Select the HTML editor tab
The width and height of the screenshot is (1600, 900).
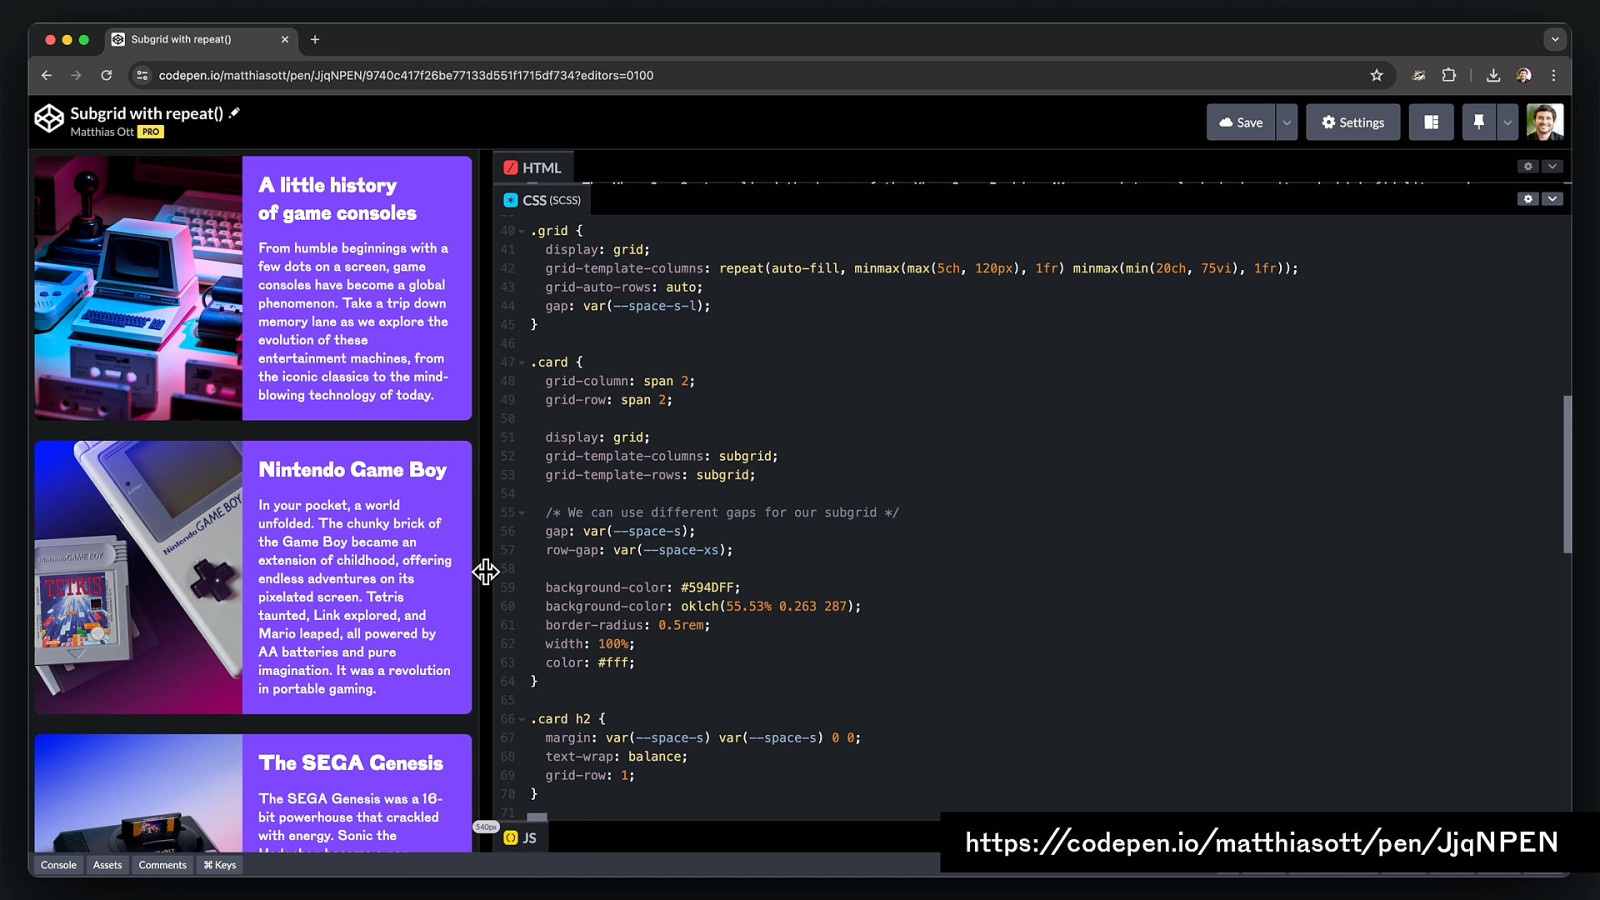click(x=533, y=168)
